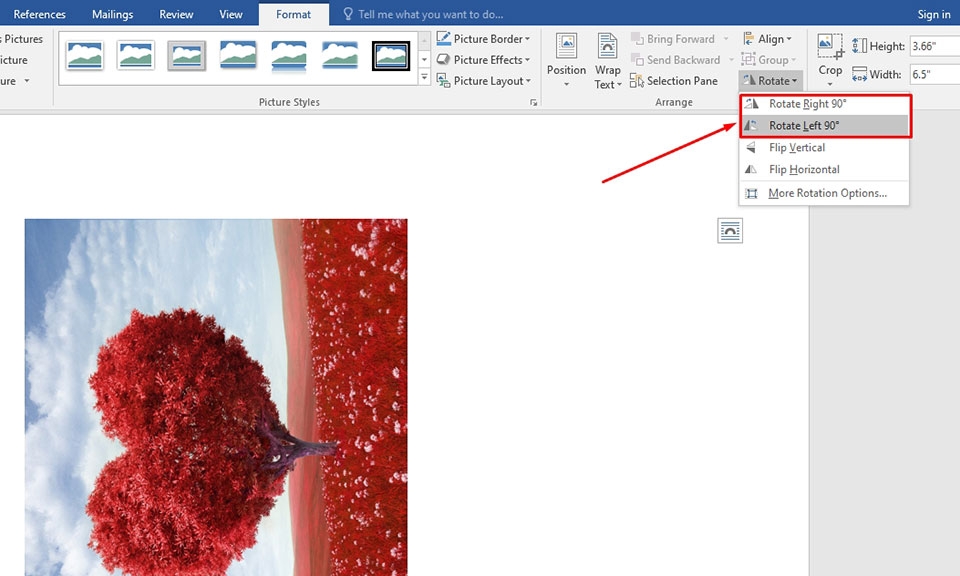
Task: Click the Position icon
Action: click(566, 46)
